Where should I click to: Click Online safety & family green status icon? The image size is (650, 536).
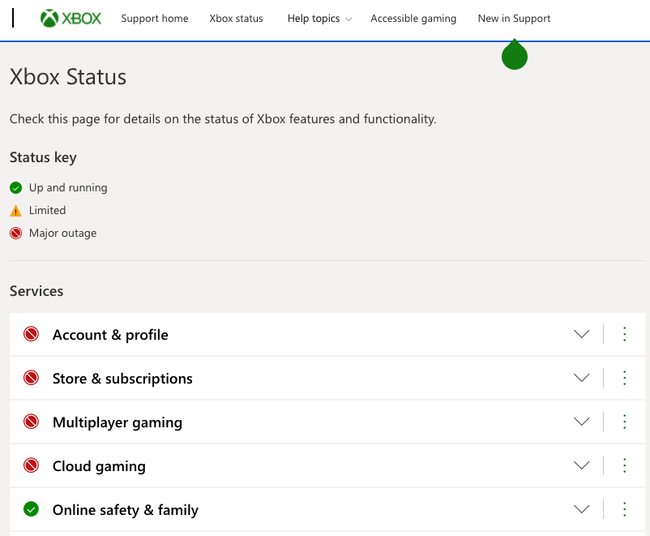pos(31,509)
